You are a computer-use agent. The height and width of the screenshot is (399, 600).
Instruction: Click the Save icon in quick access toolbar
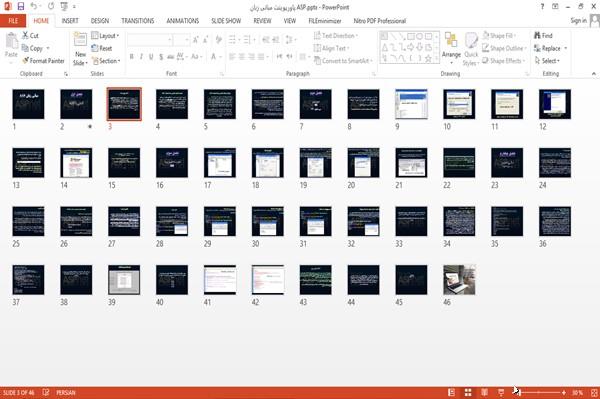coord(21,7)
